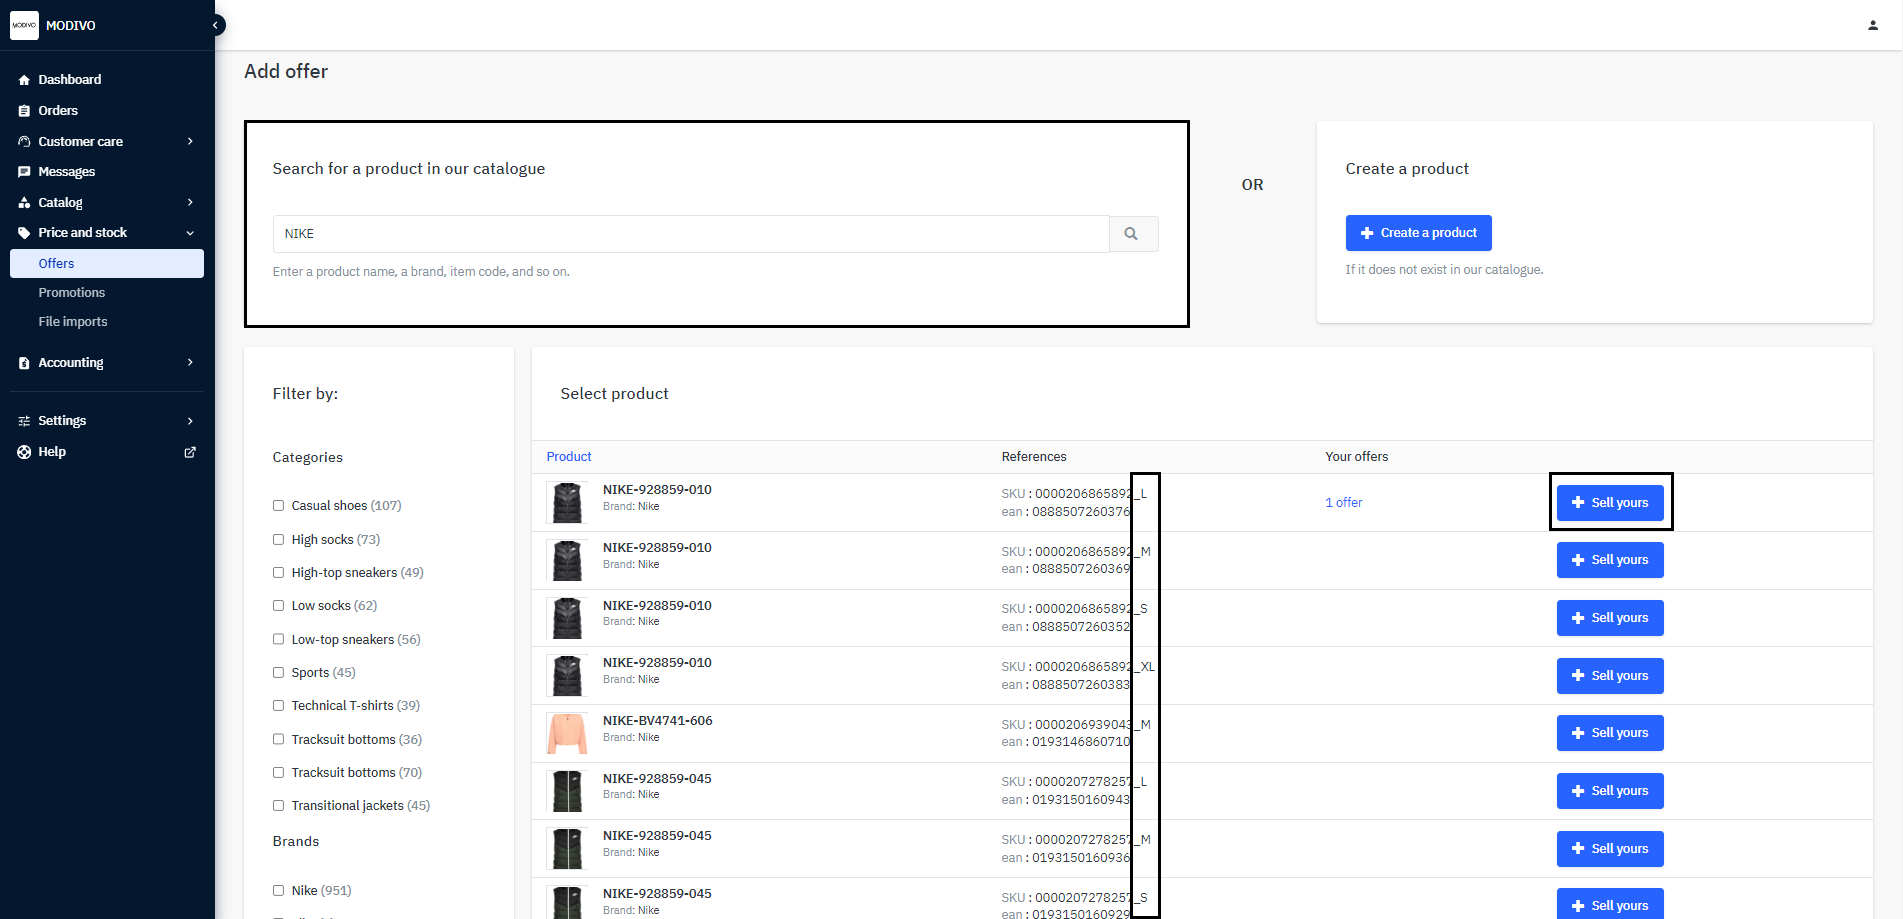1903x919 pixels.
Task: Click Sell yours for SKU 0000207278257_M
Action: point(1610,849)
